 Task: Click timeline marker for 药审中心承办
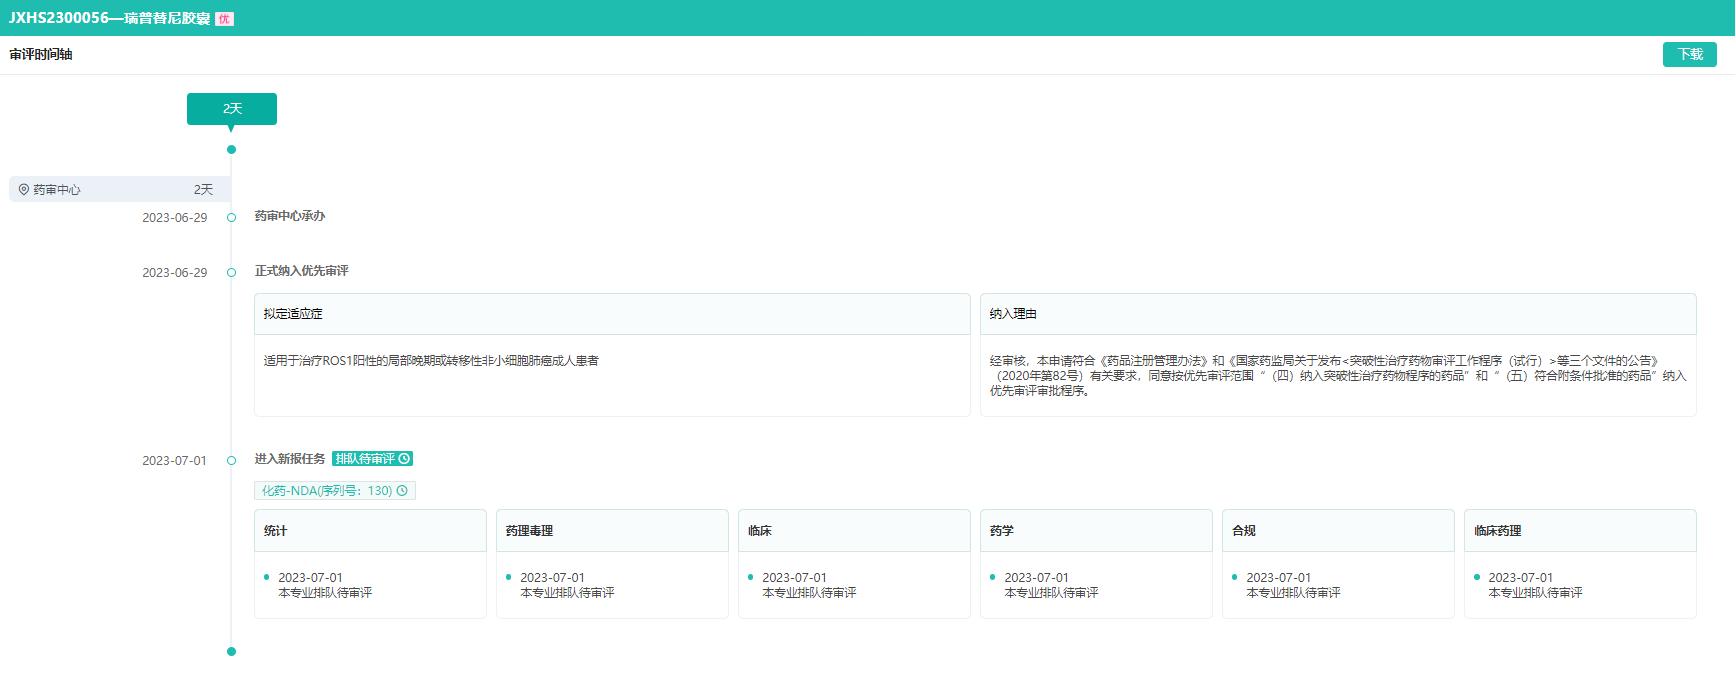coord(231,217)
